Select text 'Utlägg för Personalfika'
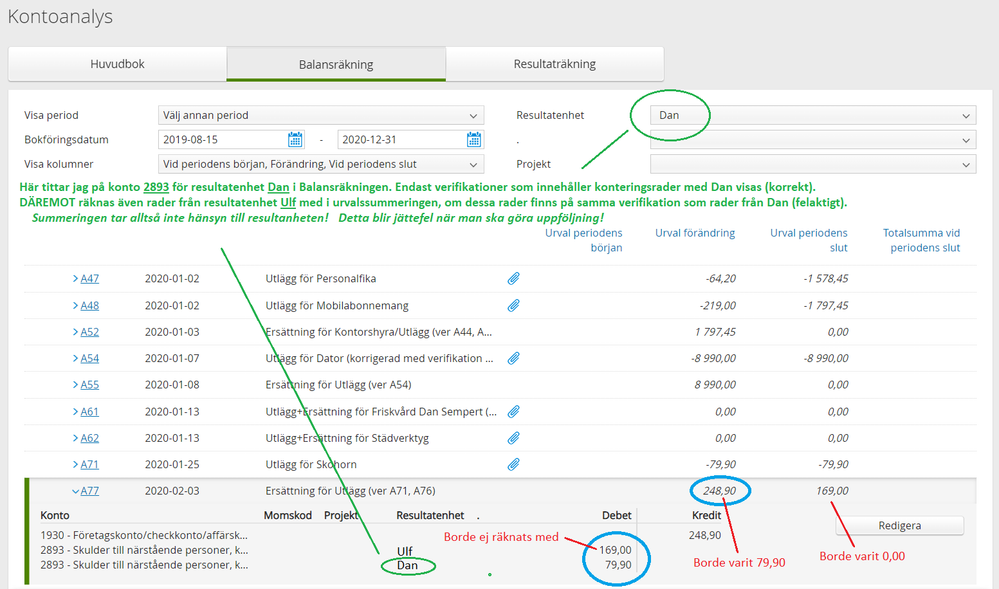The width and height of the screenshot is (999, 589). click(320, 279)
